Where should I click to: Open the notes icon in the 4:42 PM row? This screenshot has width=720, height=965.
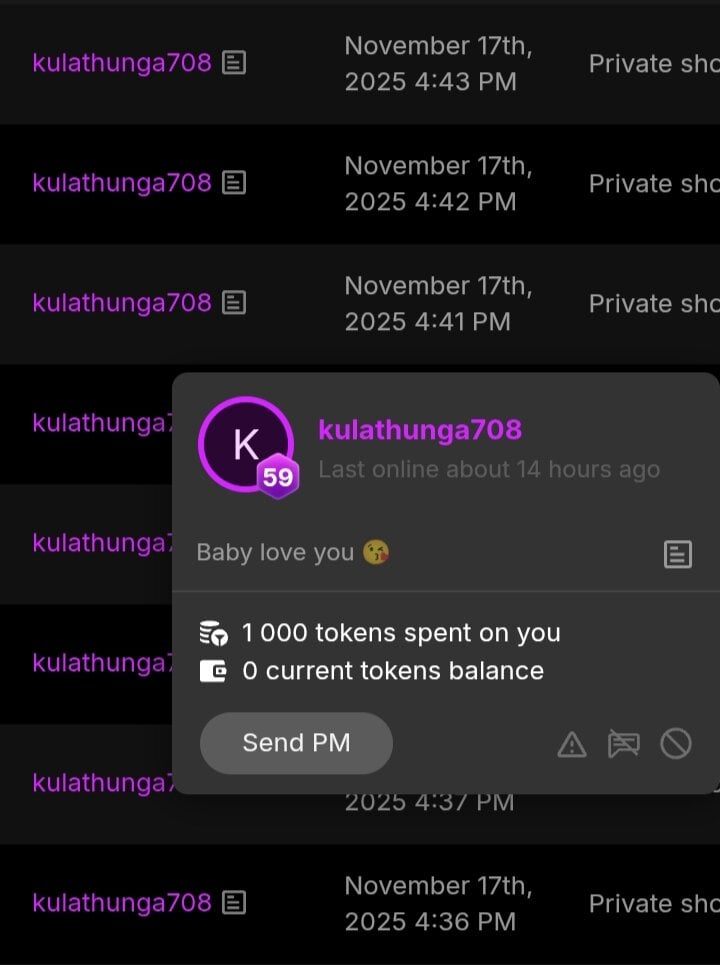[x=234, y=183]
